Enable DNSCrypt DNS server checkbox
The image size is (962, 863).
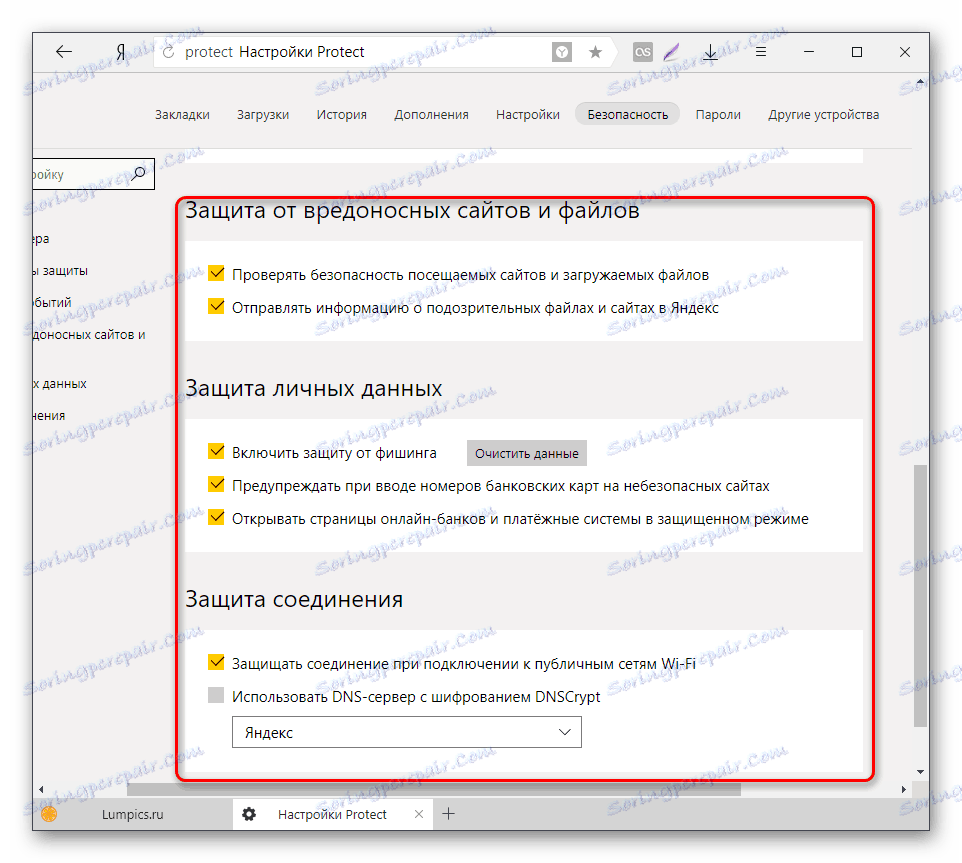(x=216, y=695)
